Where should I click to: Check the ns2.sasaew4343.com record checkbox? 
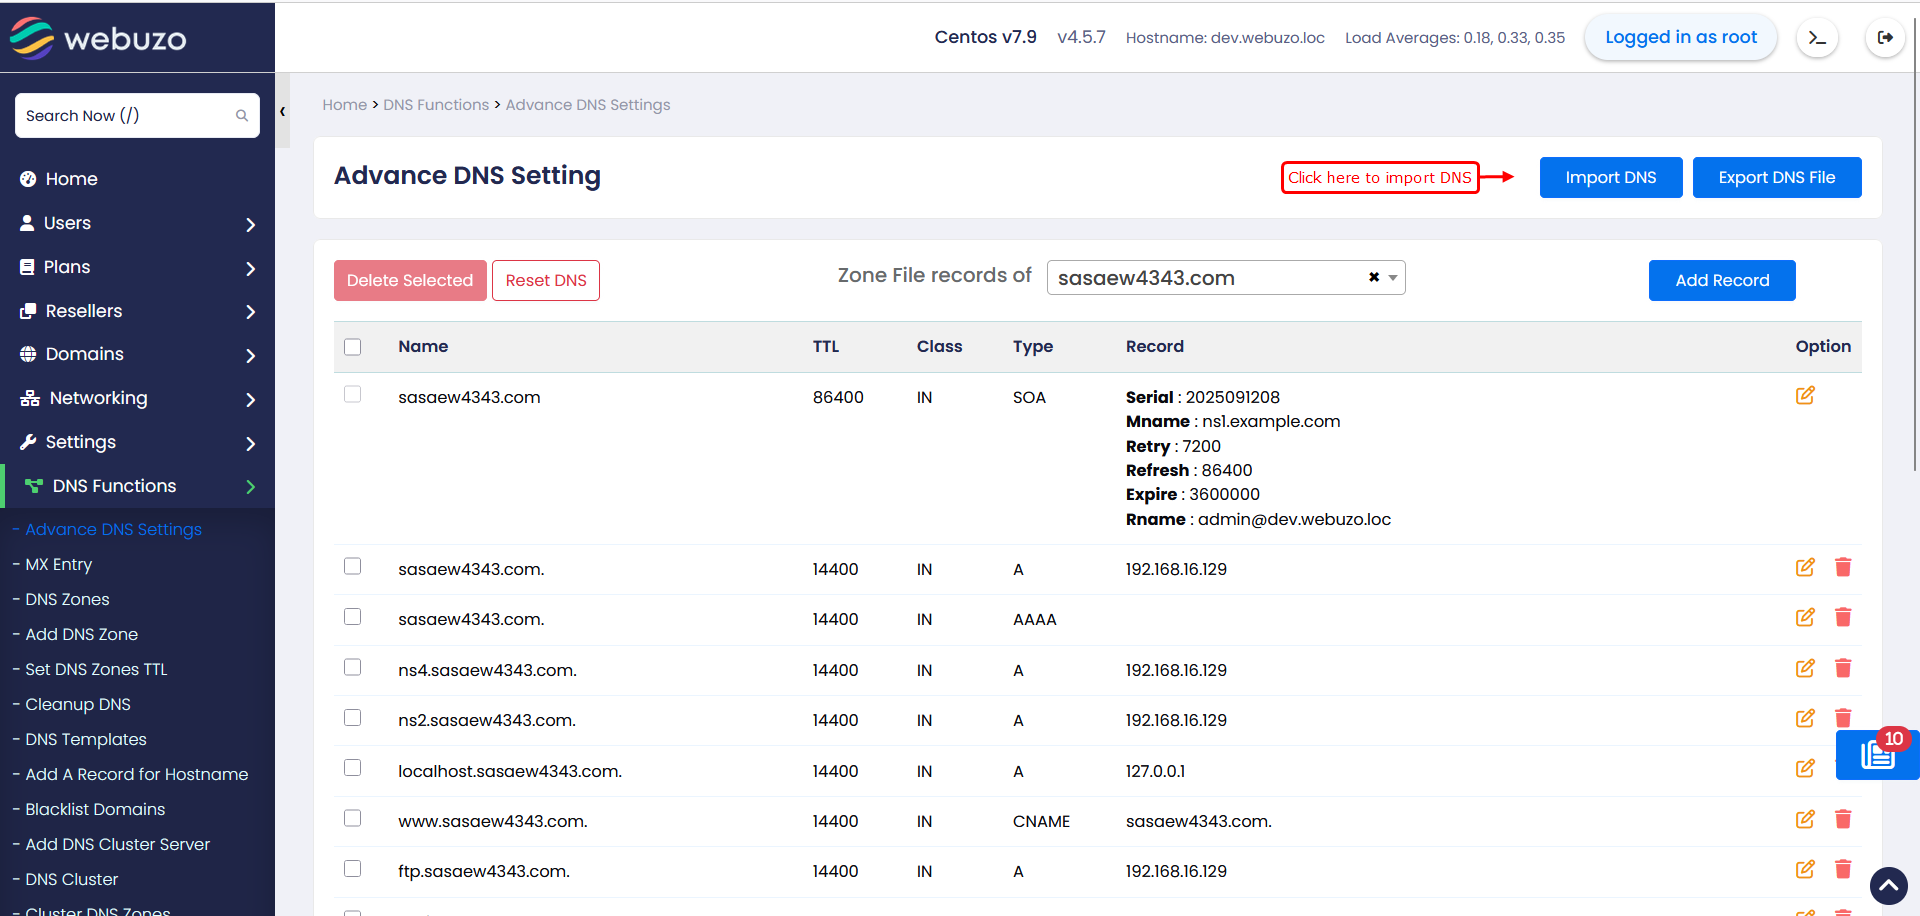352,718
